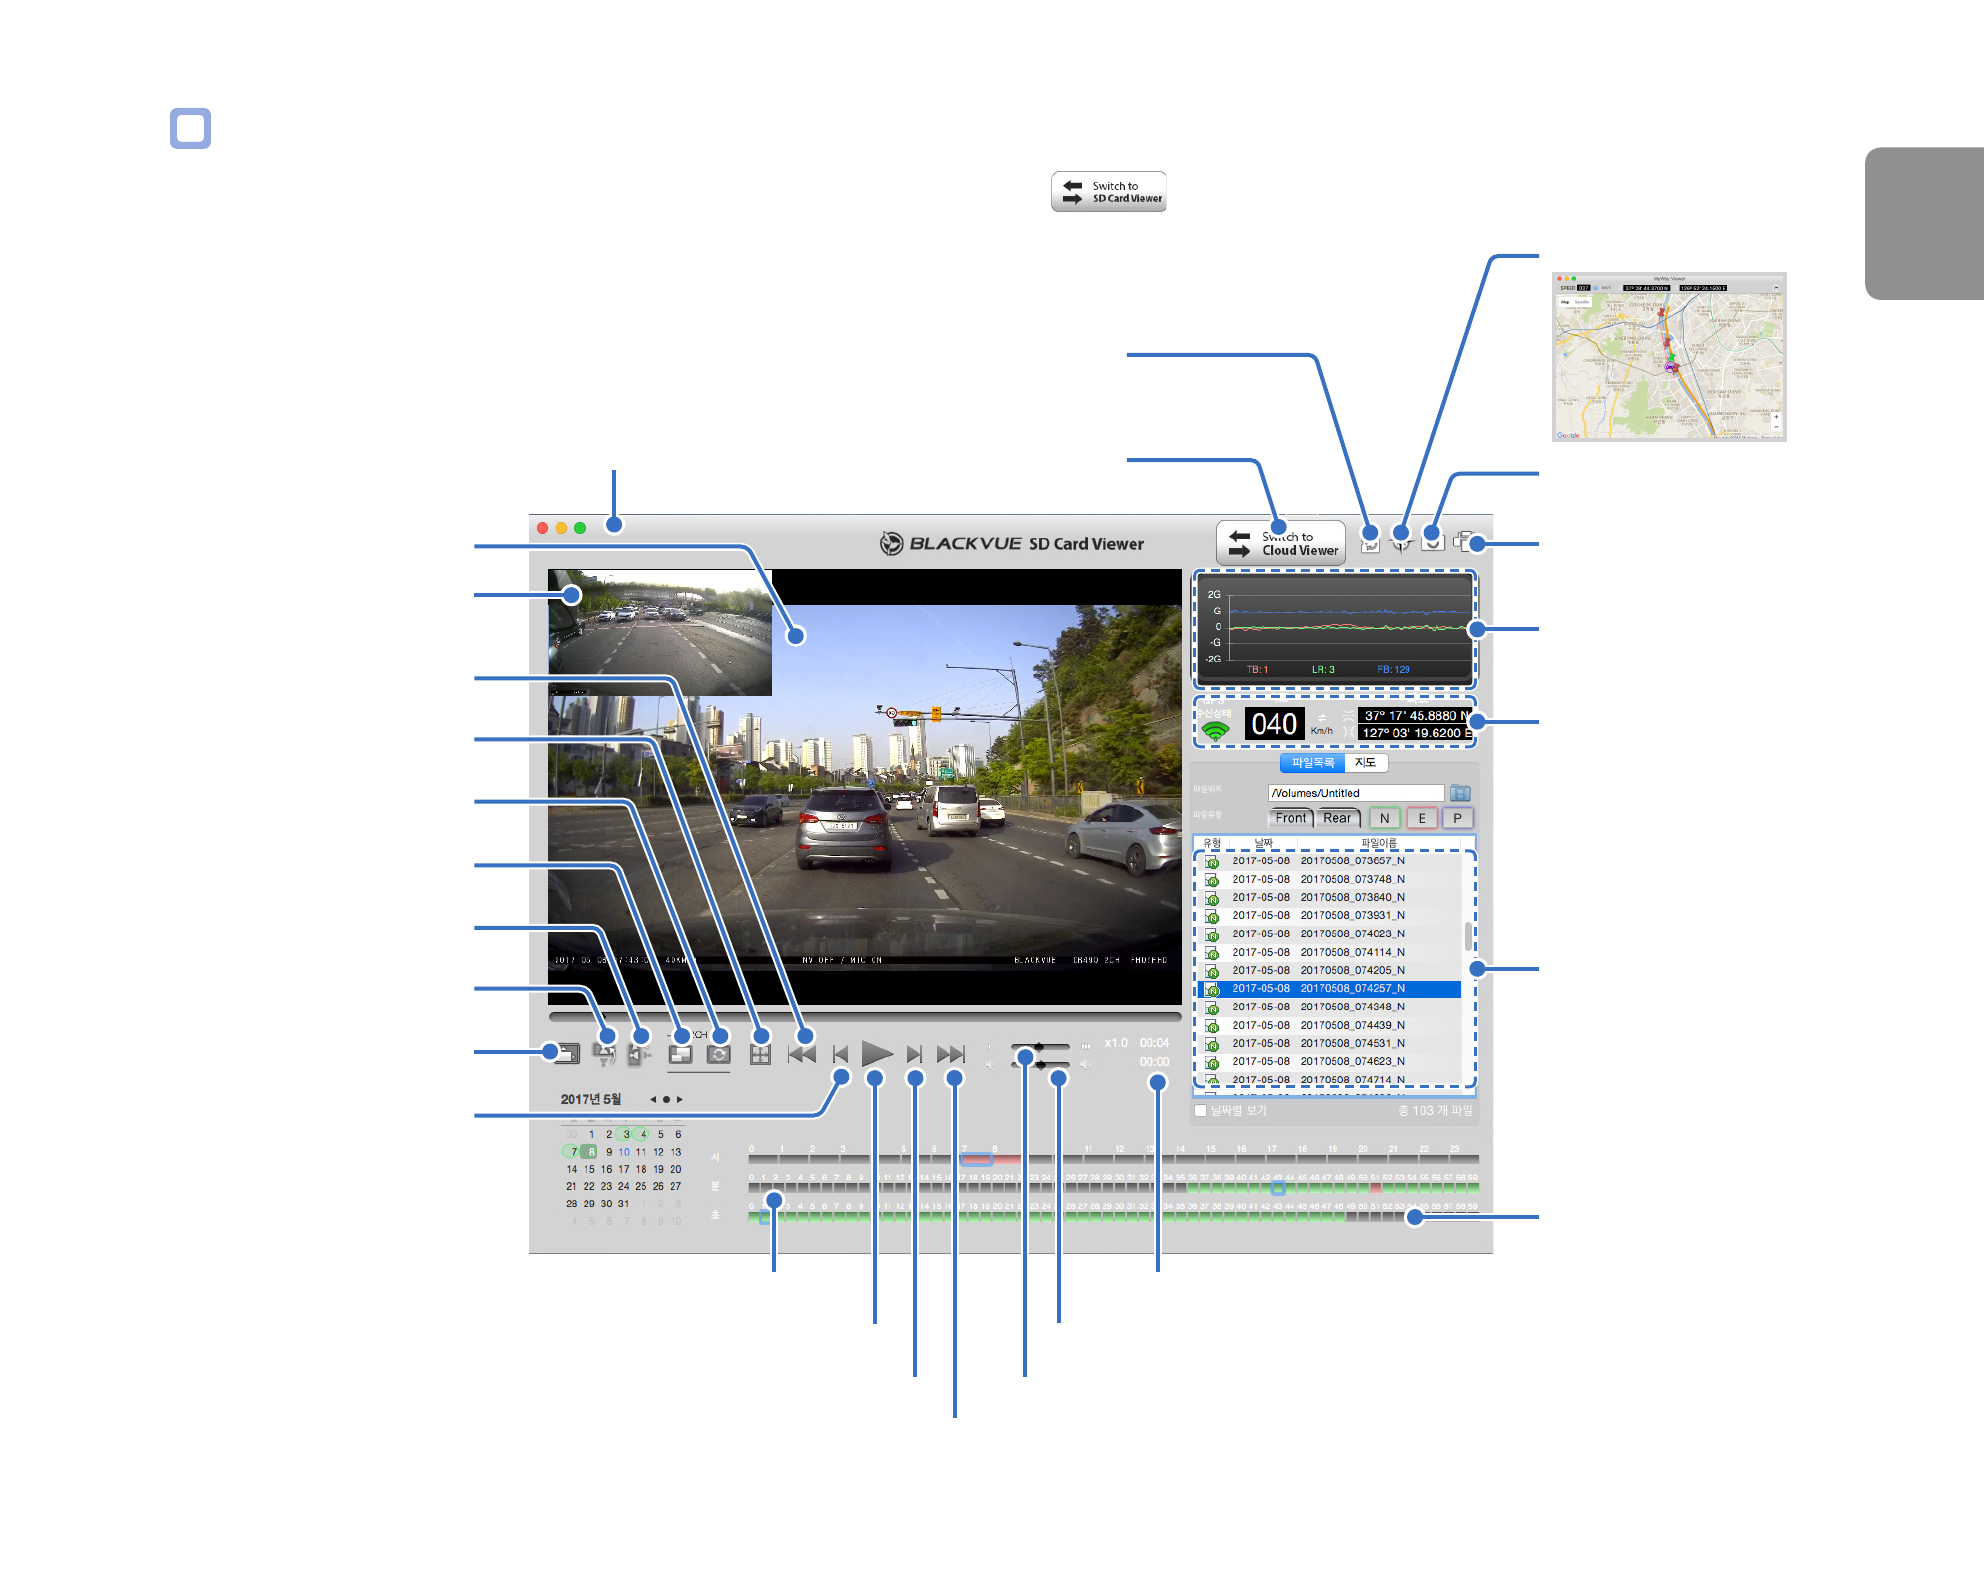Go to previous month in calendar

point(653,1099)
